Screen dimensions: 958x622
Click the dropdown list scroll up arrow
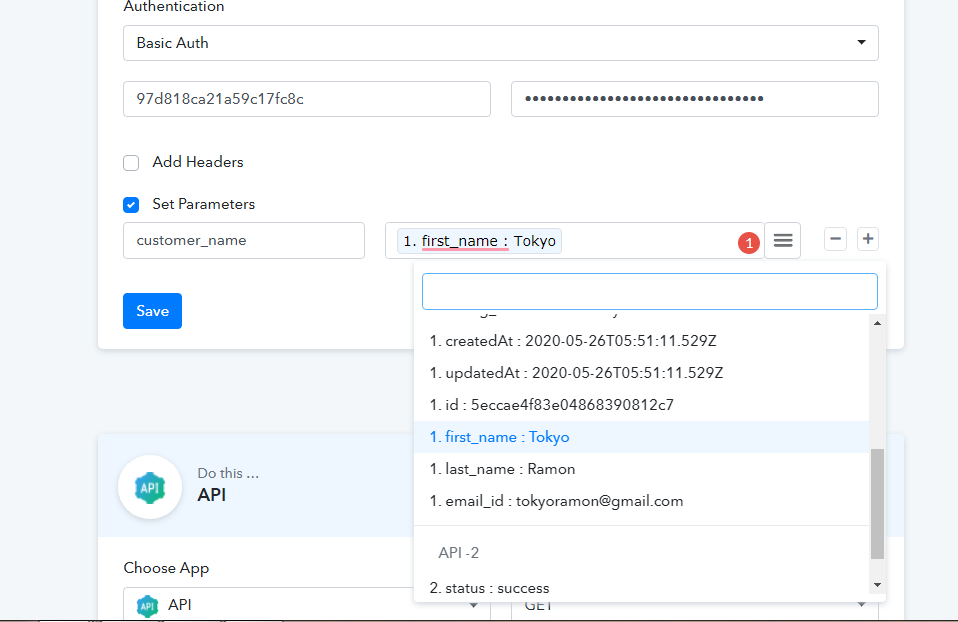point(877,323)
